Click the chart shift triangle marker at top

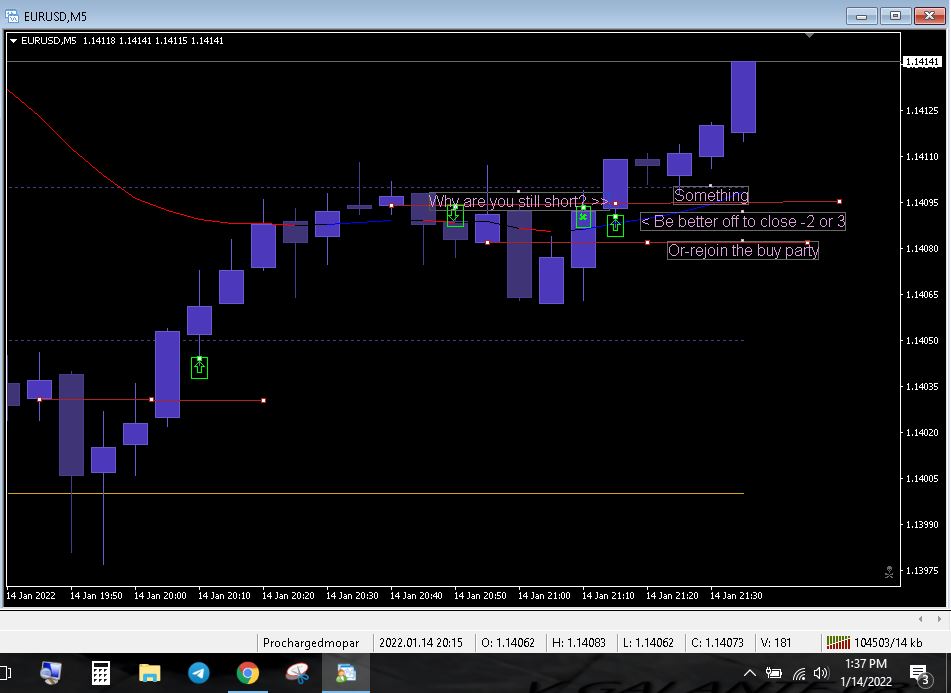pos(809,36)
